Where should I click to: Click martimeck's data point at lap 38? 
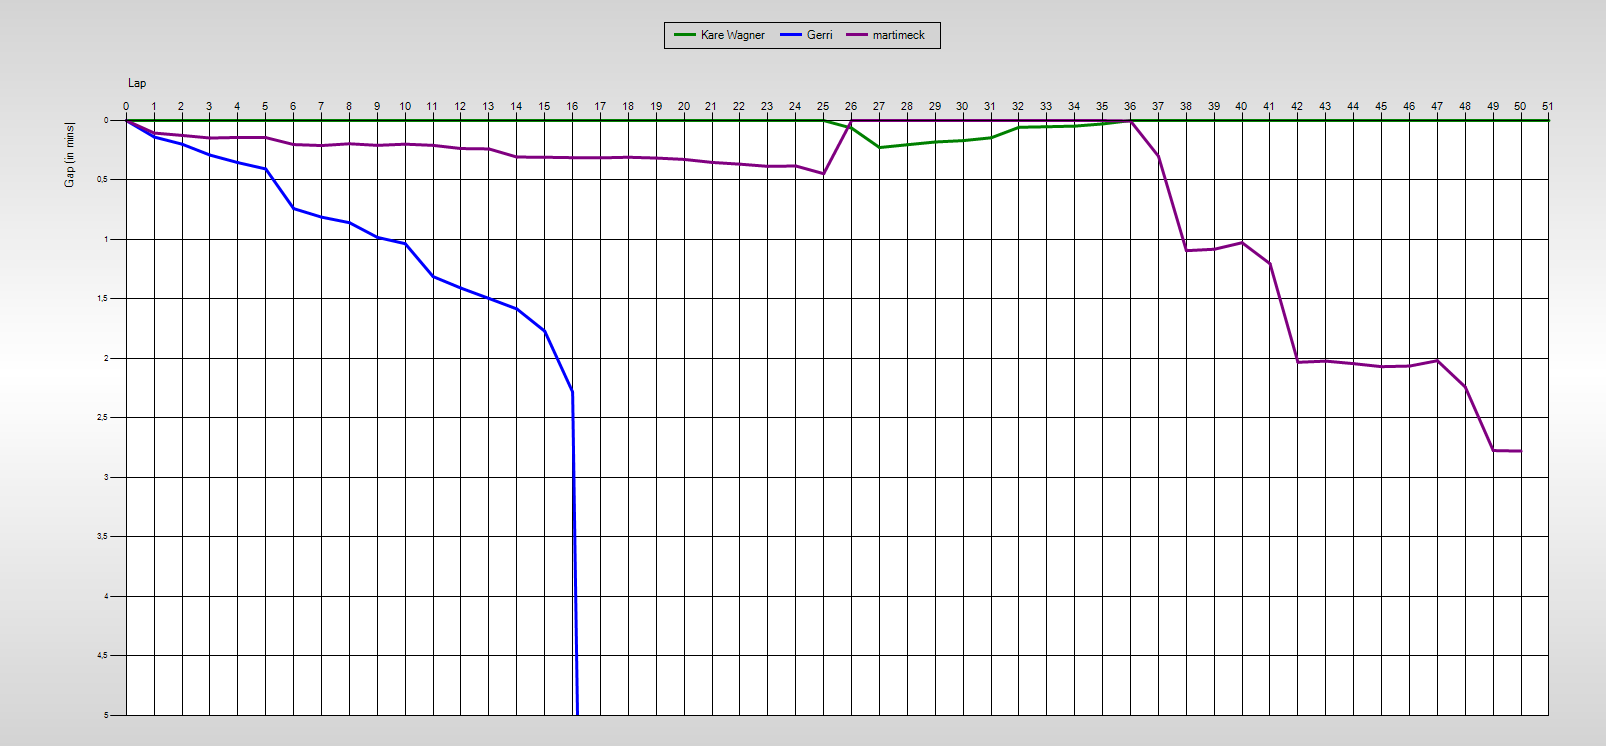tap(1186, 250)
